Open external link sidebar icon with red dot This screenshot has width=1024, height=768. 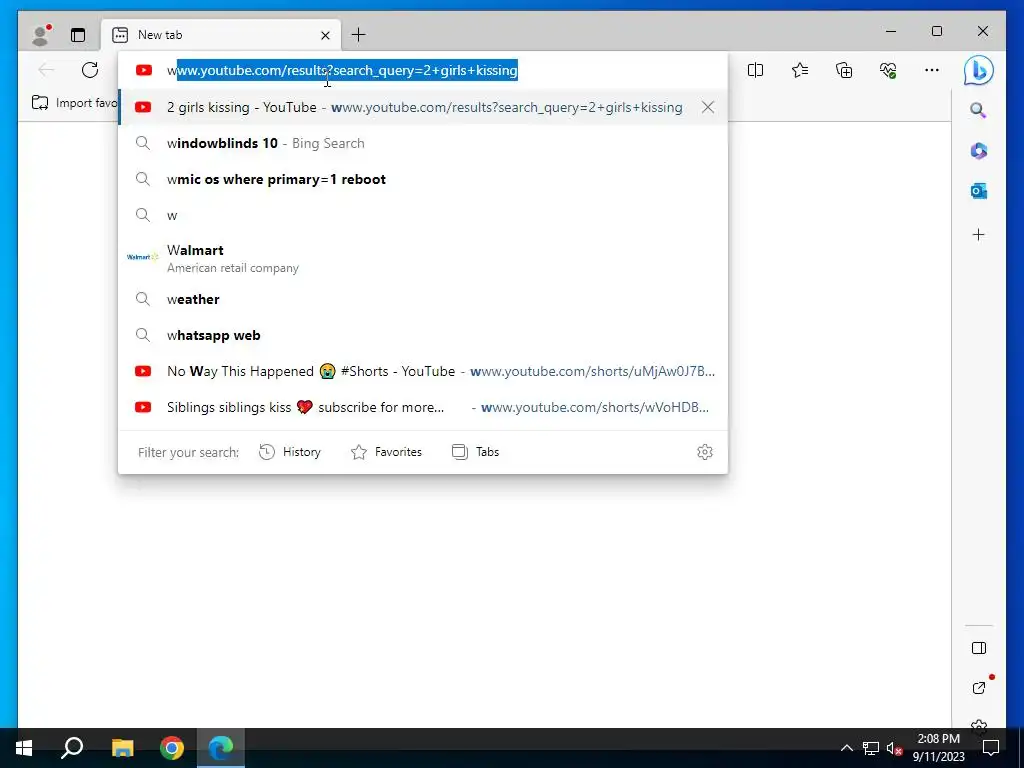[x=979, y=687]
